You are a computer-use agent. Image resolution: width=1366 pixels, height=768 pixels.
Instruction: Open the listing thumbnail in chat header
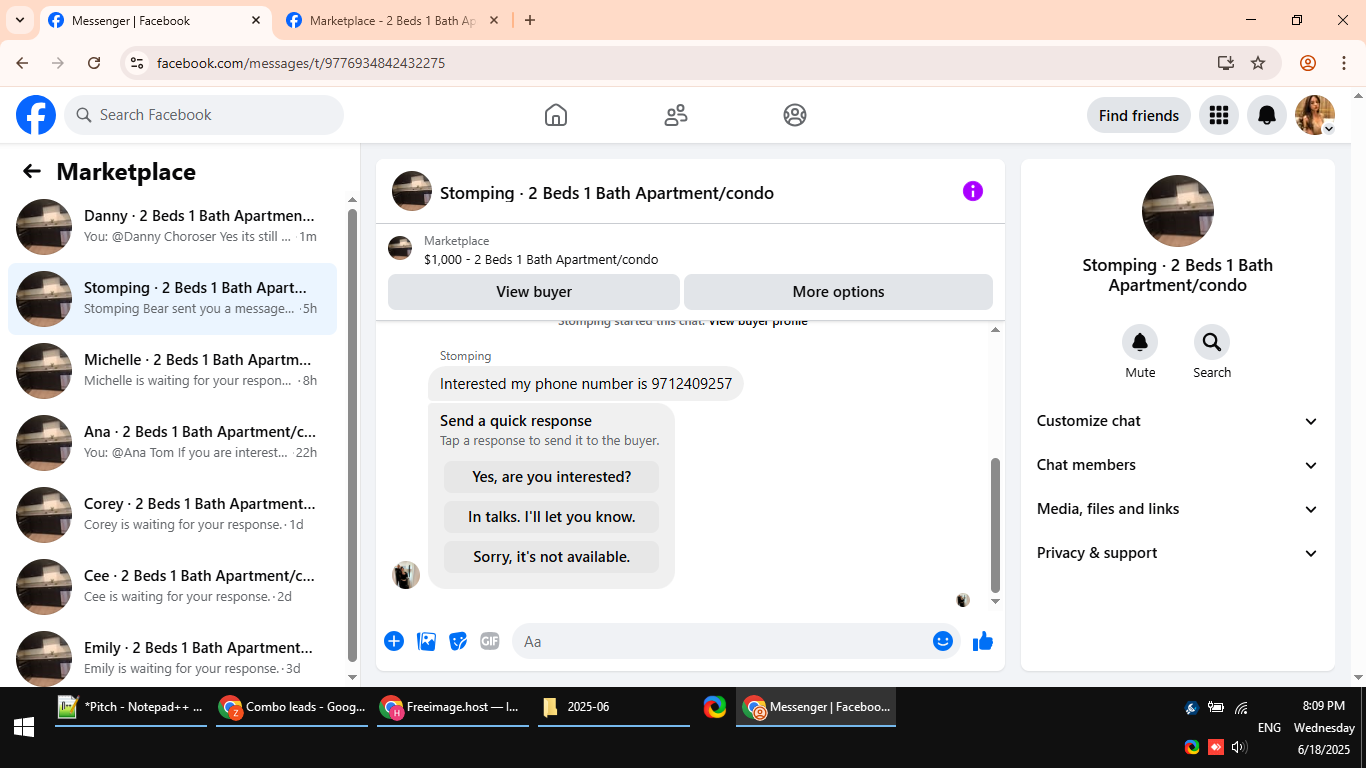point(412,191)
